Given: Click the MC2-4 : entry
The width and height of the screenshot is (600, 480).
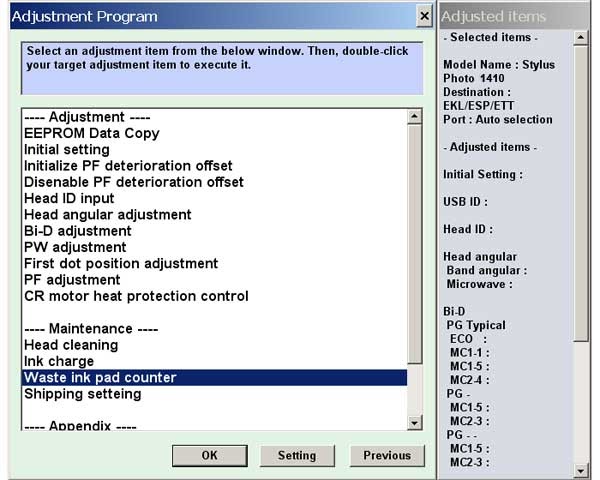Looking at the screenshot, I should pos(470,380).
